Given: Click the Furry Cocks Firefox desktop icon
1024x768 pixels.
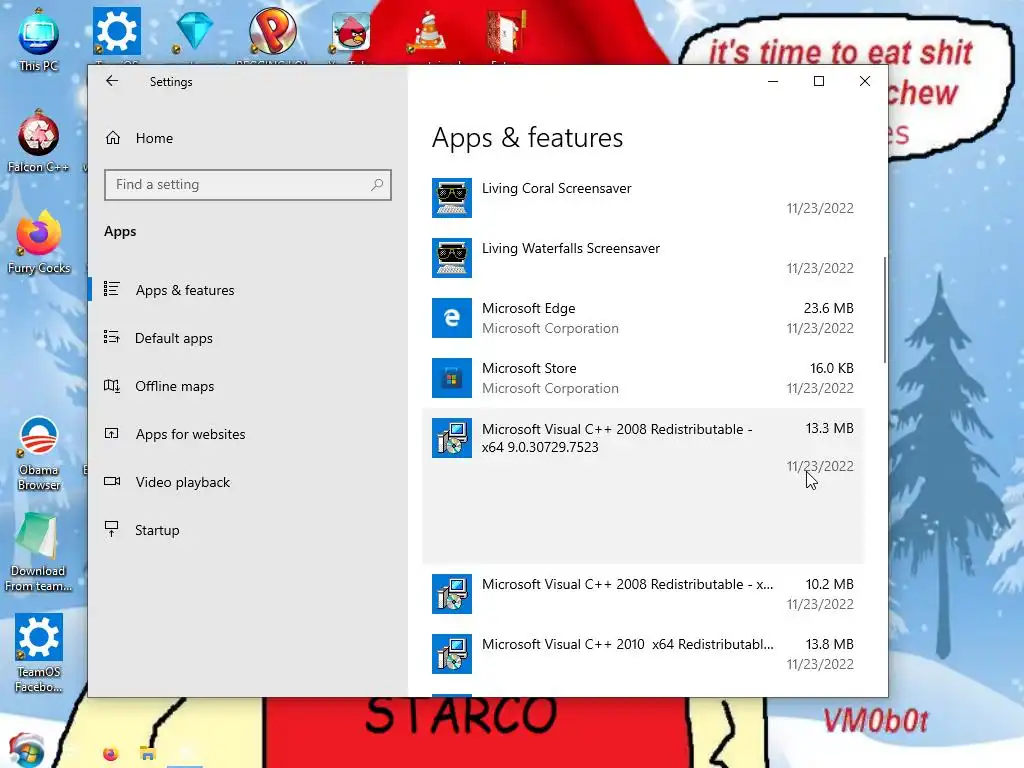Looking at the screenshot, I should (39, 243).
